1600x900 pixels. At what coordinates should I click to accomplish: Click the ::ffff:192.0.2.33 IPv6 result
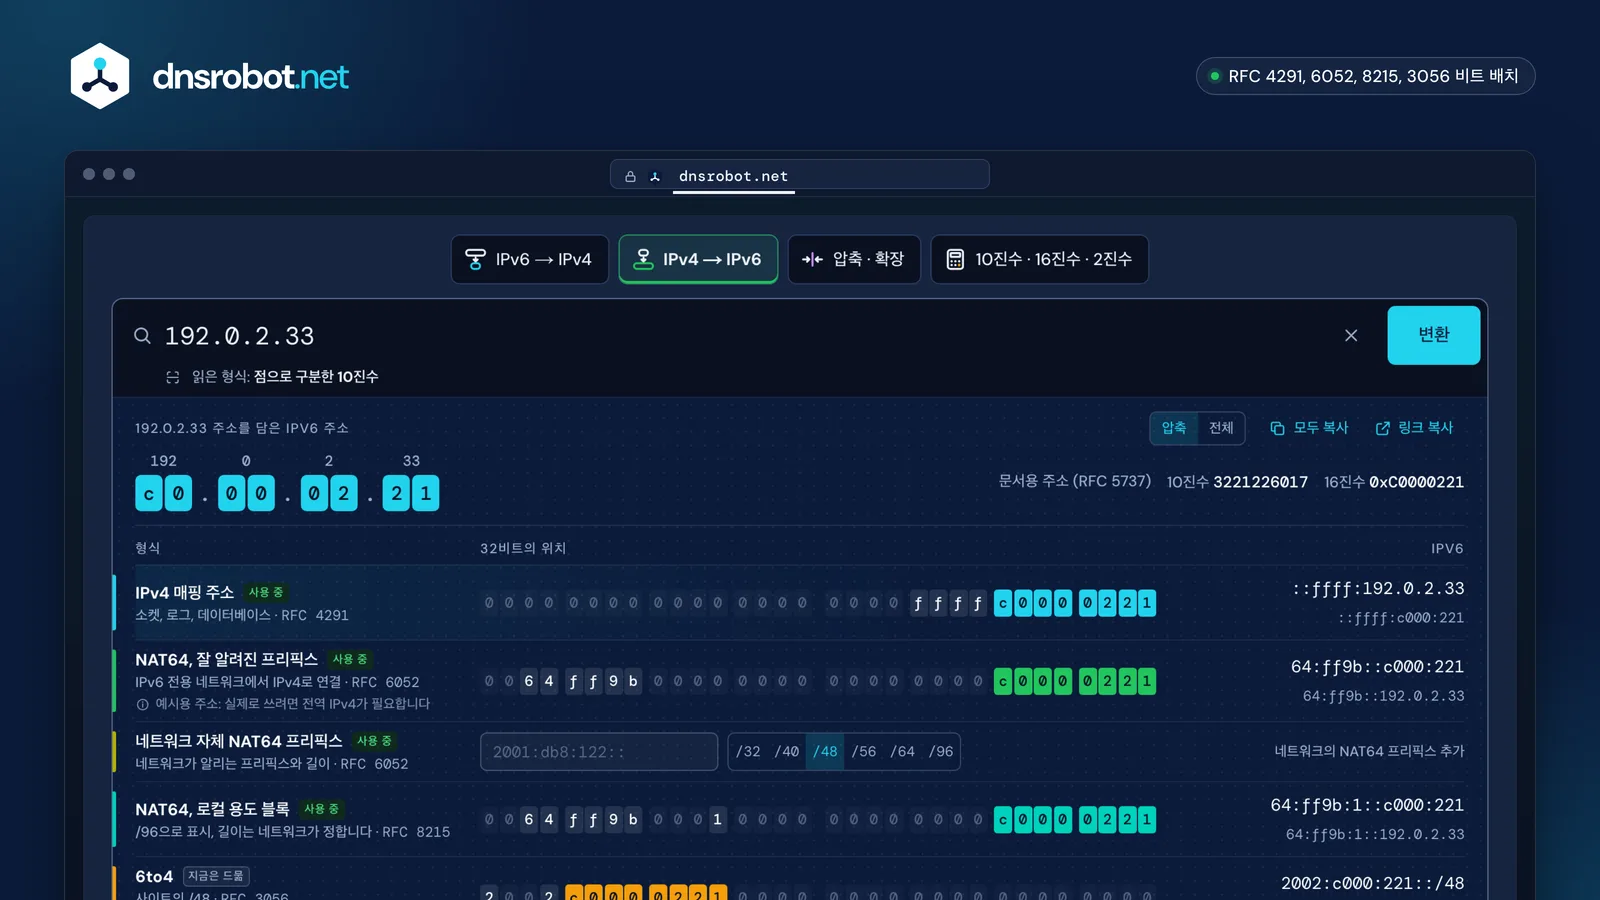click(x=1378, y=589)
